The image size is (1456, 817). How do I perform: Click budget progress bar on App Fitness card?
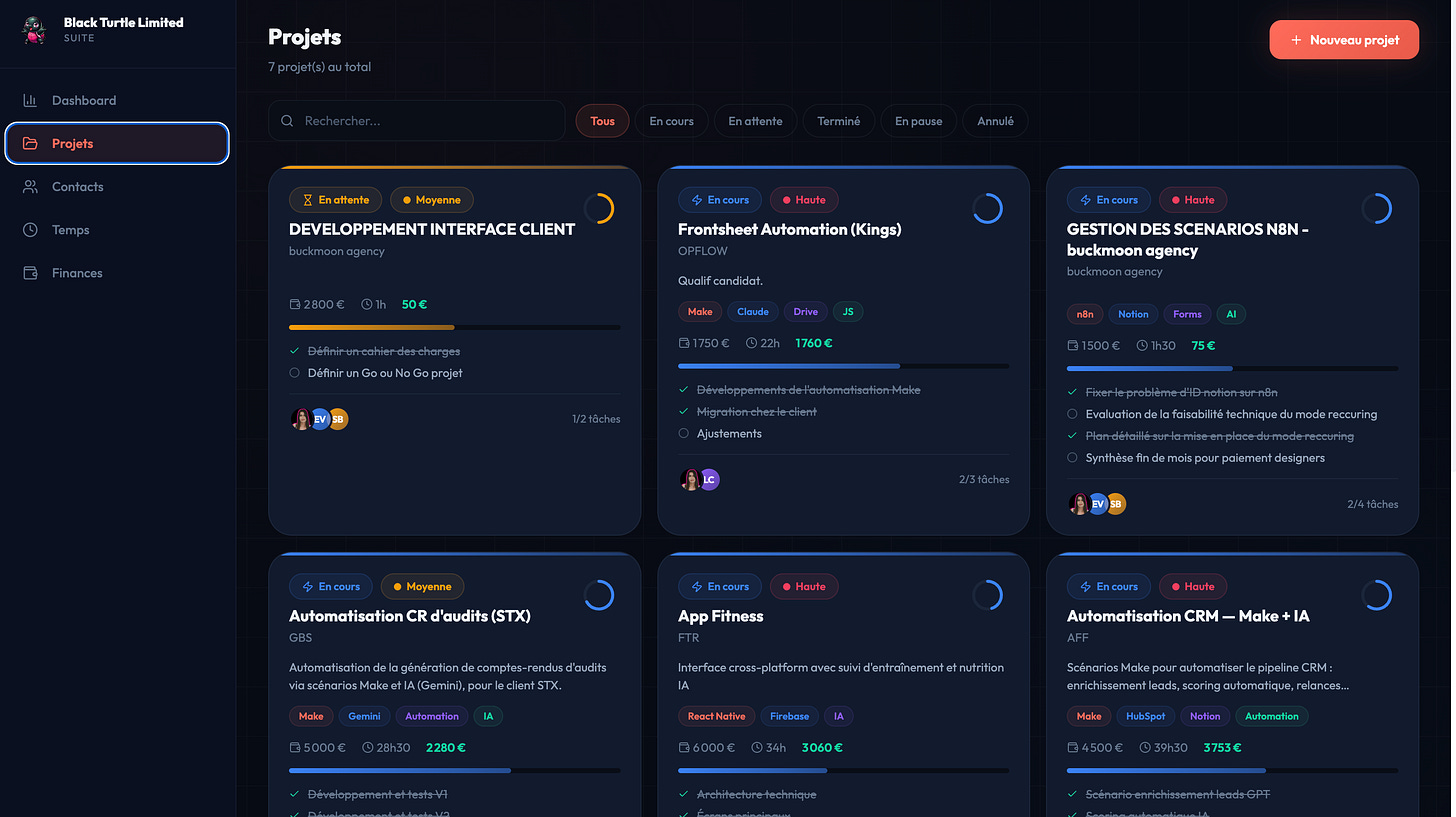(x=843, y=770)
